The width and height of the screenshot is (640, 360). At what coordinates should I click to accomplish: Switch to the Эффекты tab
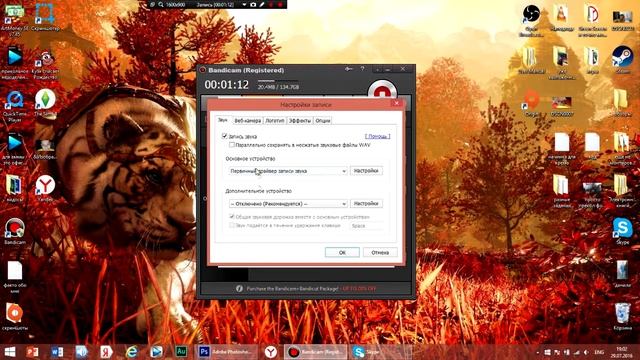coord(300,121)
